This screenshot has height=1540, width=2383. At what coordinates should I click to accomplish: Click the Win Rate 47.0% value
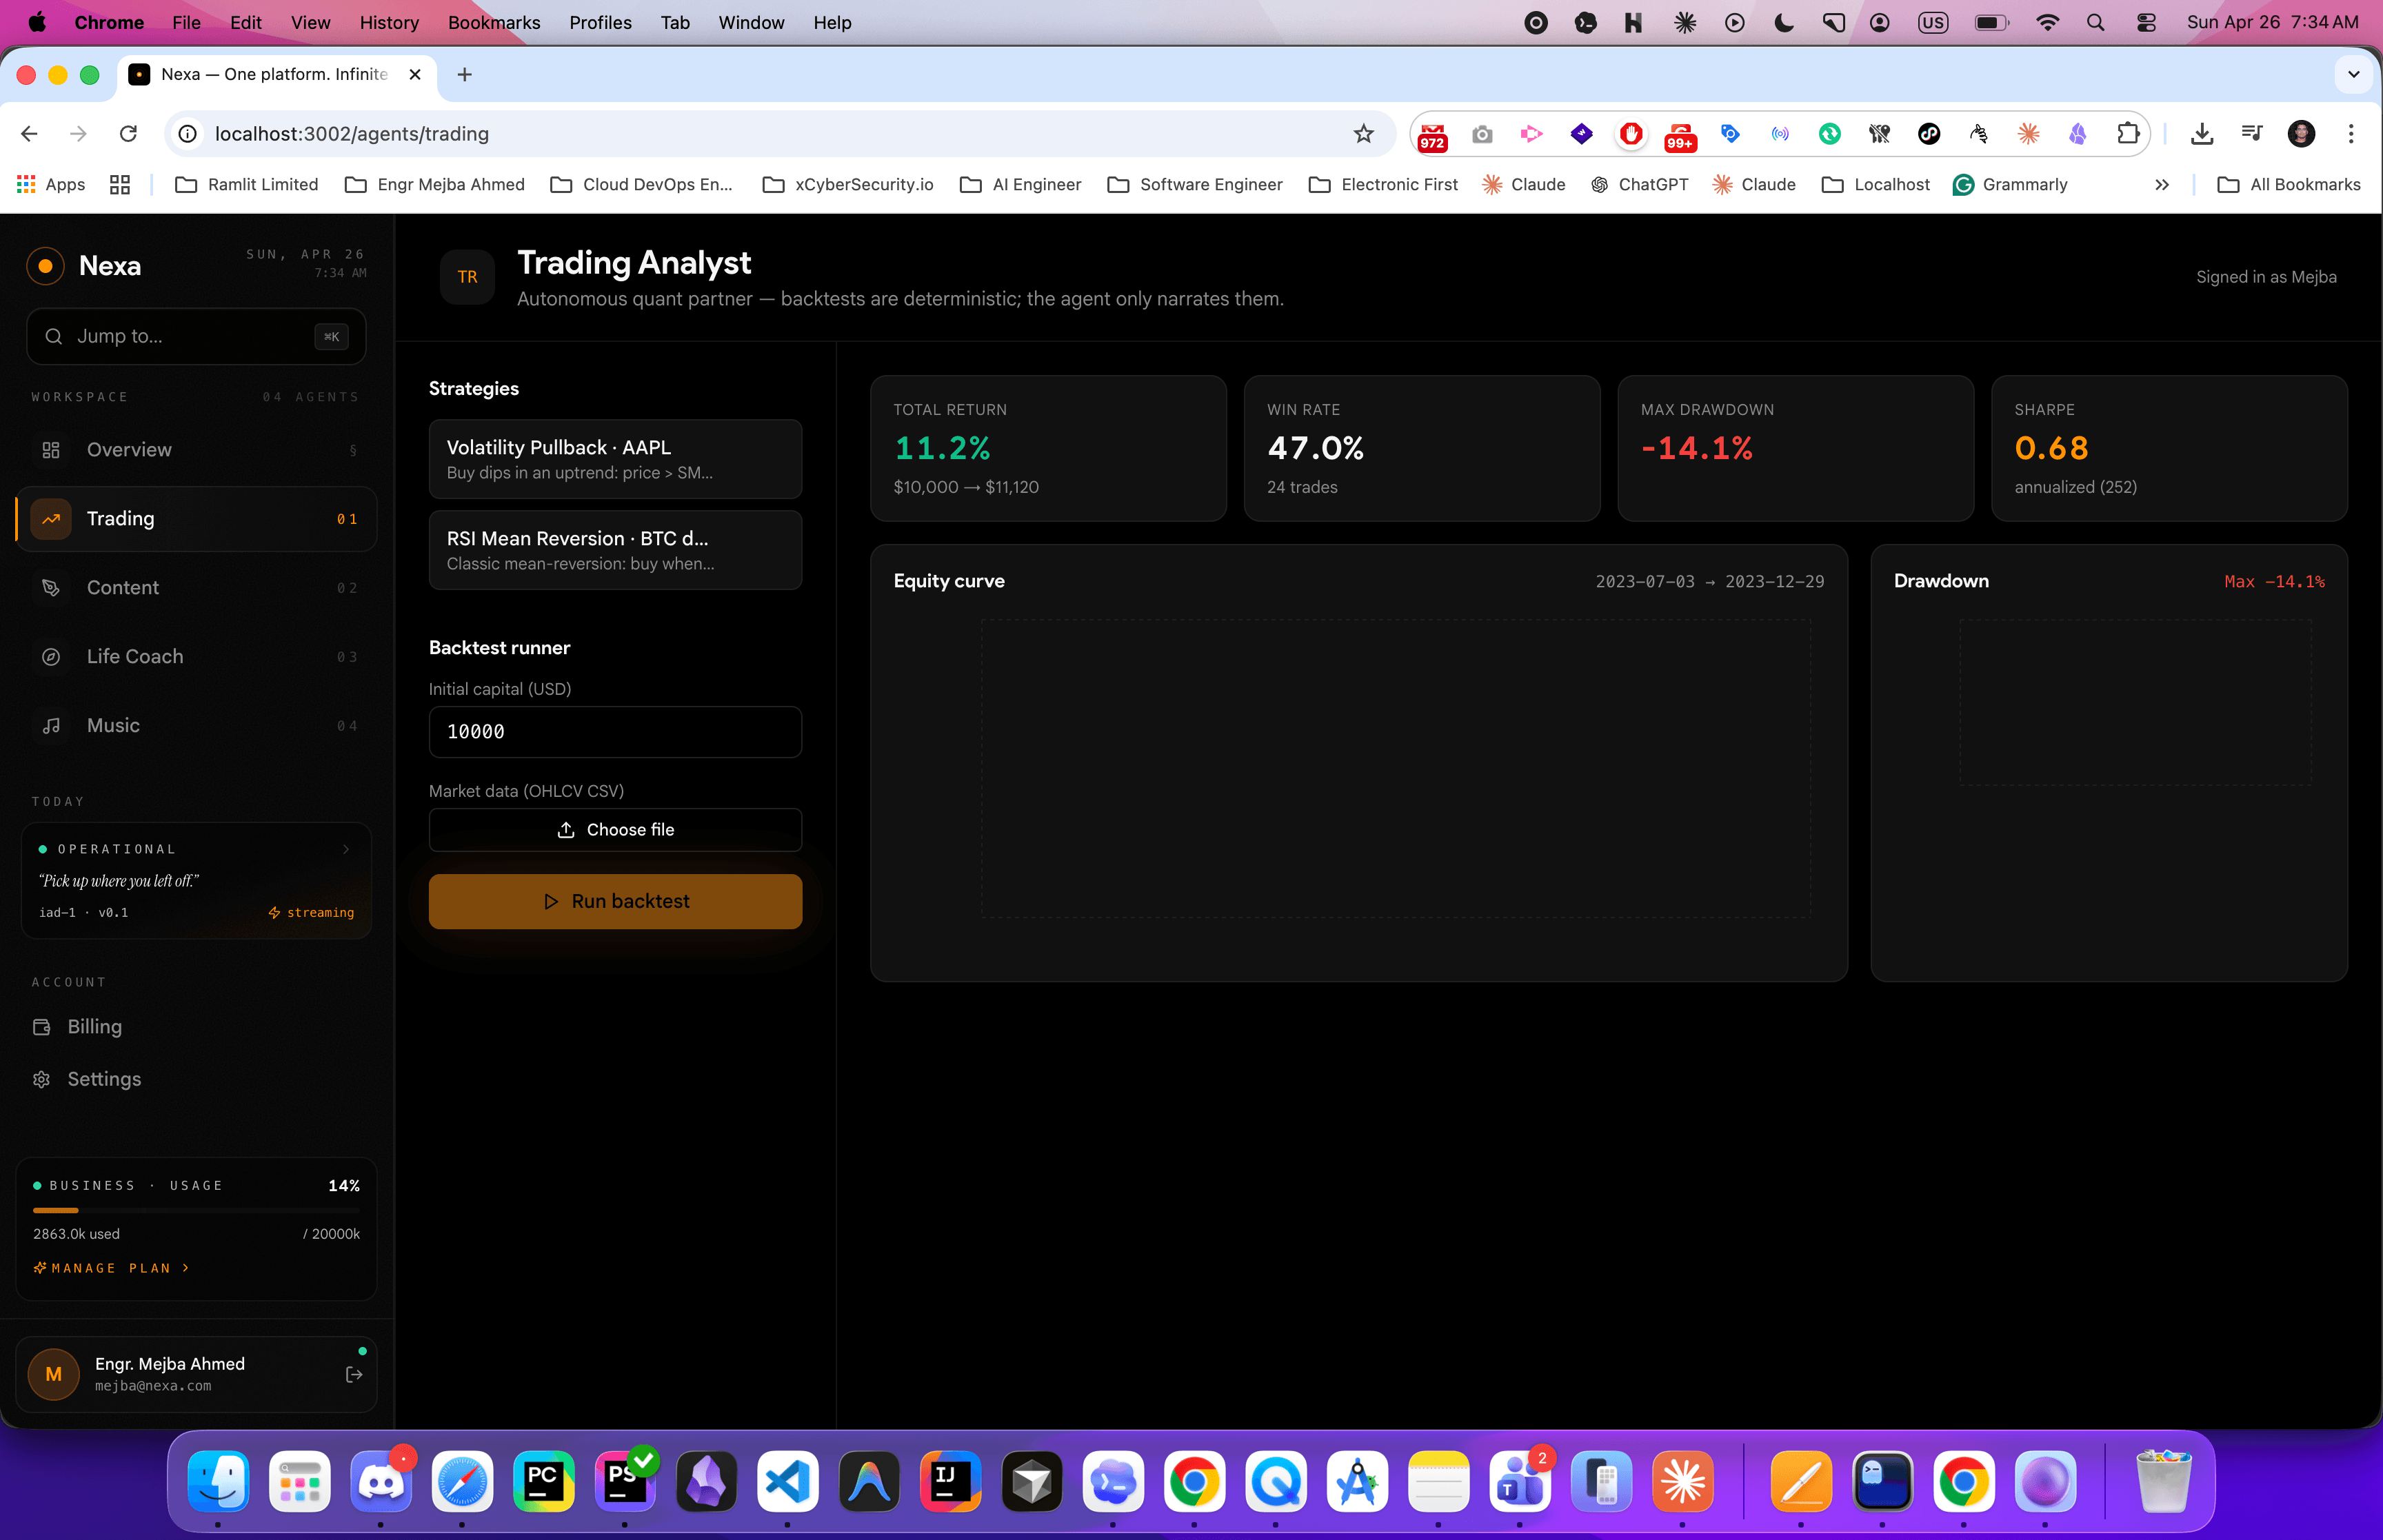pyautogui.click(x=1315, y=448)
